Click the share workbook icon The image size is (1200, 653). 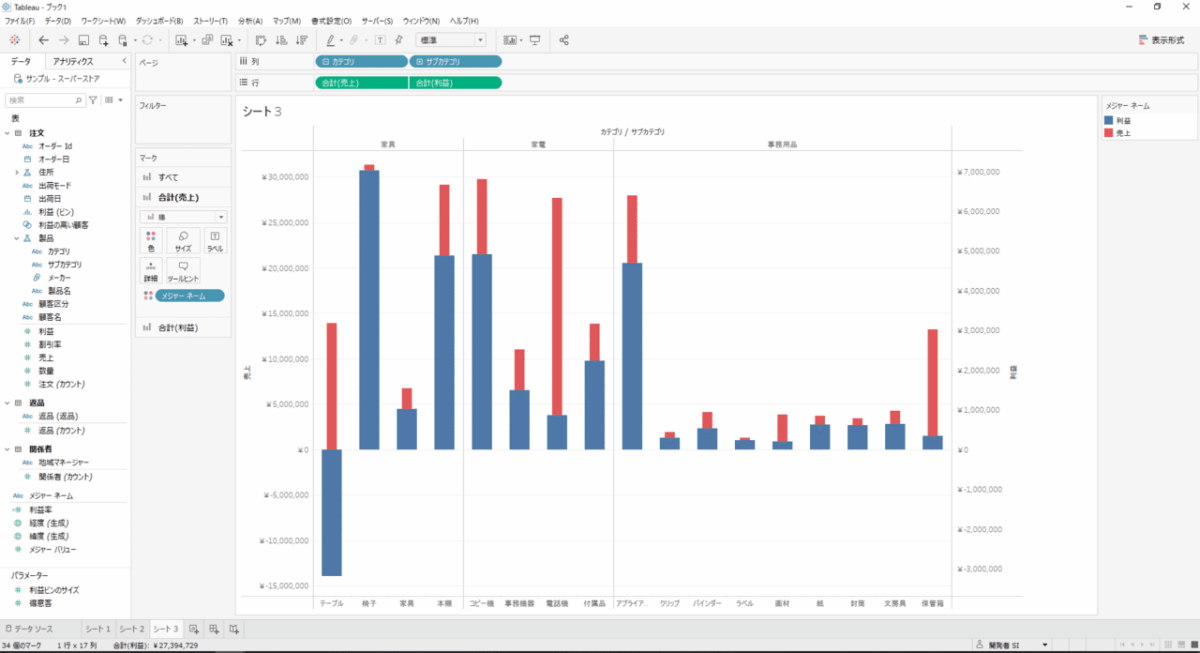click(564, 40)
